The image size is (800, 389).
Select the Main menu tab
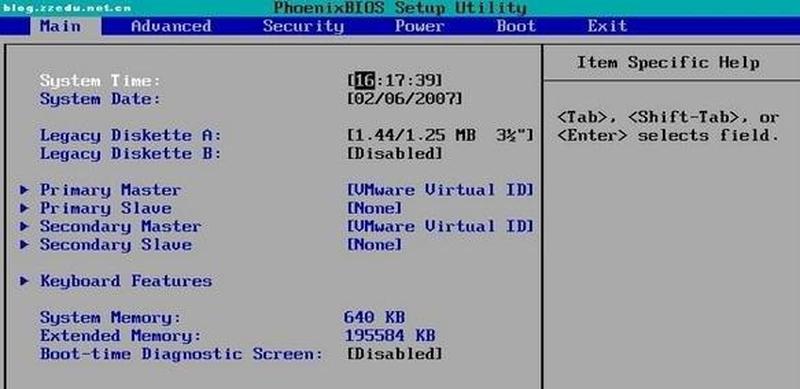(60, 26)
